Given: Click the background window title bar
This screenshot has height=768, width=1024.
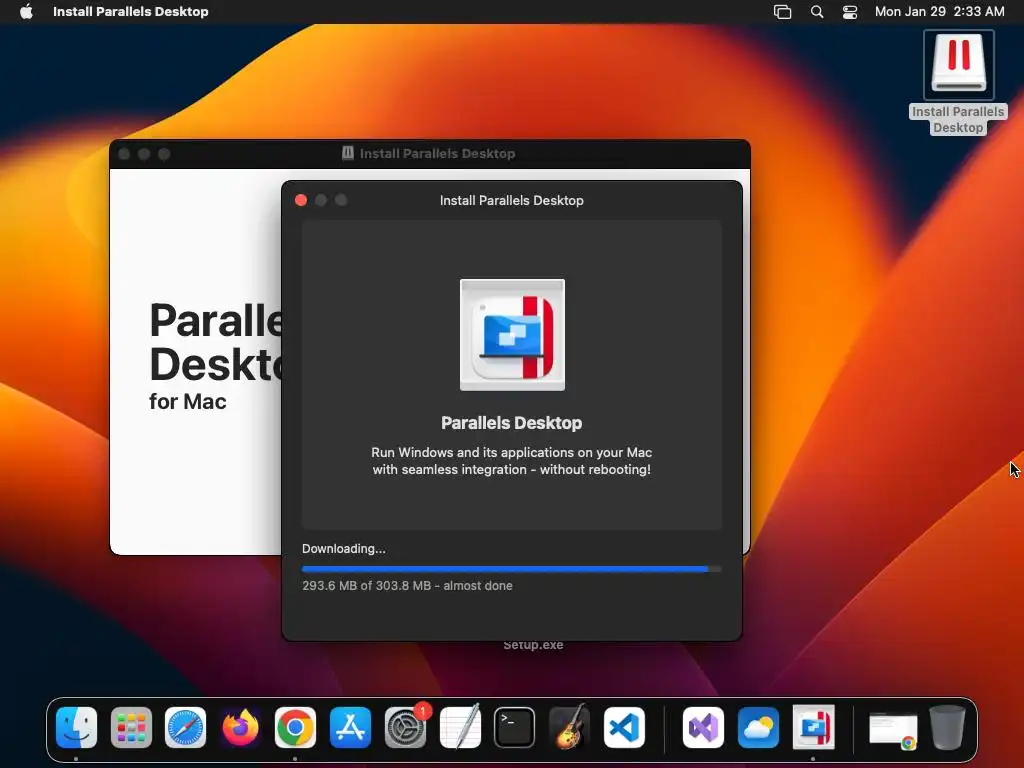Looking at the screenshot, I should (x=430, y=153).
